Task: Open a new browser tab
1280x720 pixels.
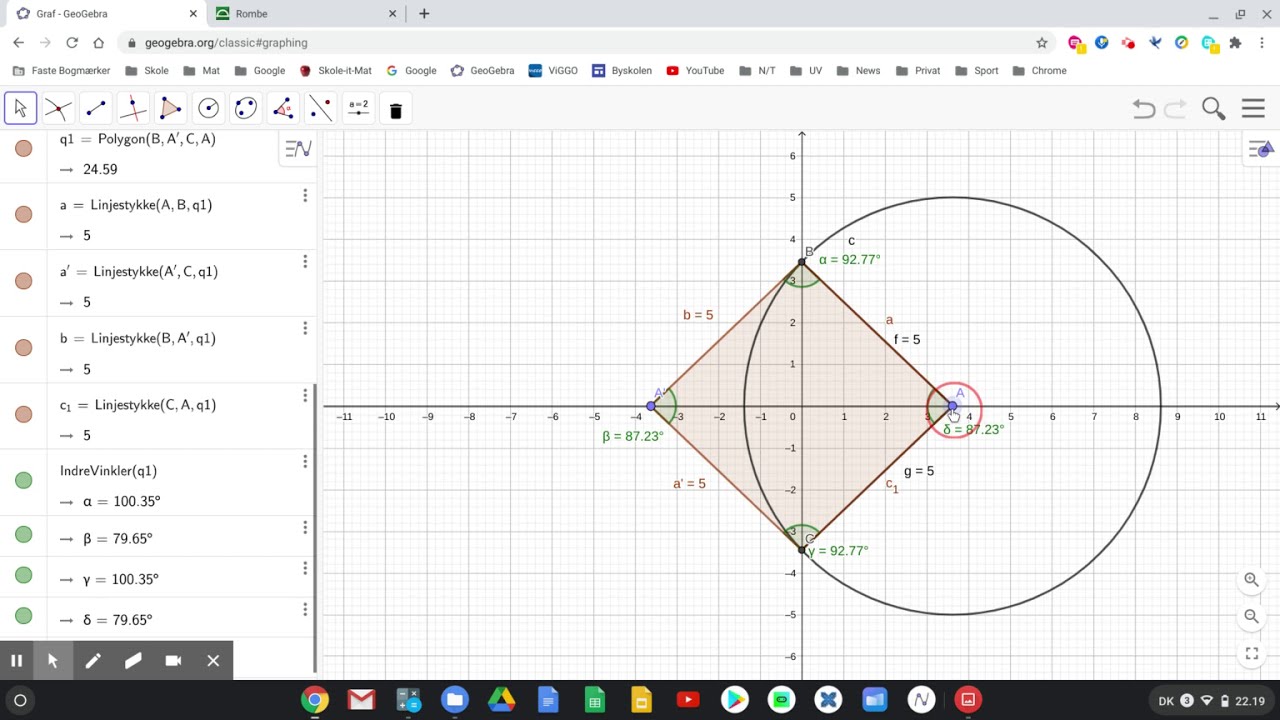Action: [x=424, y=14]
